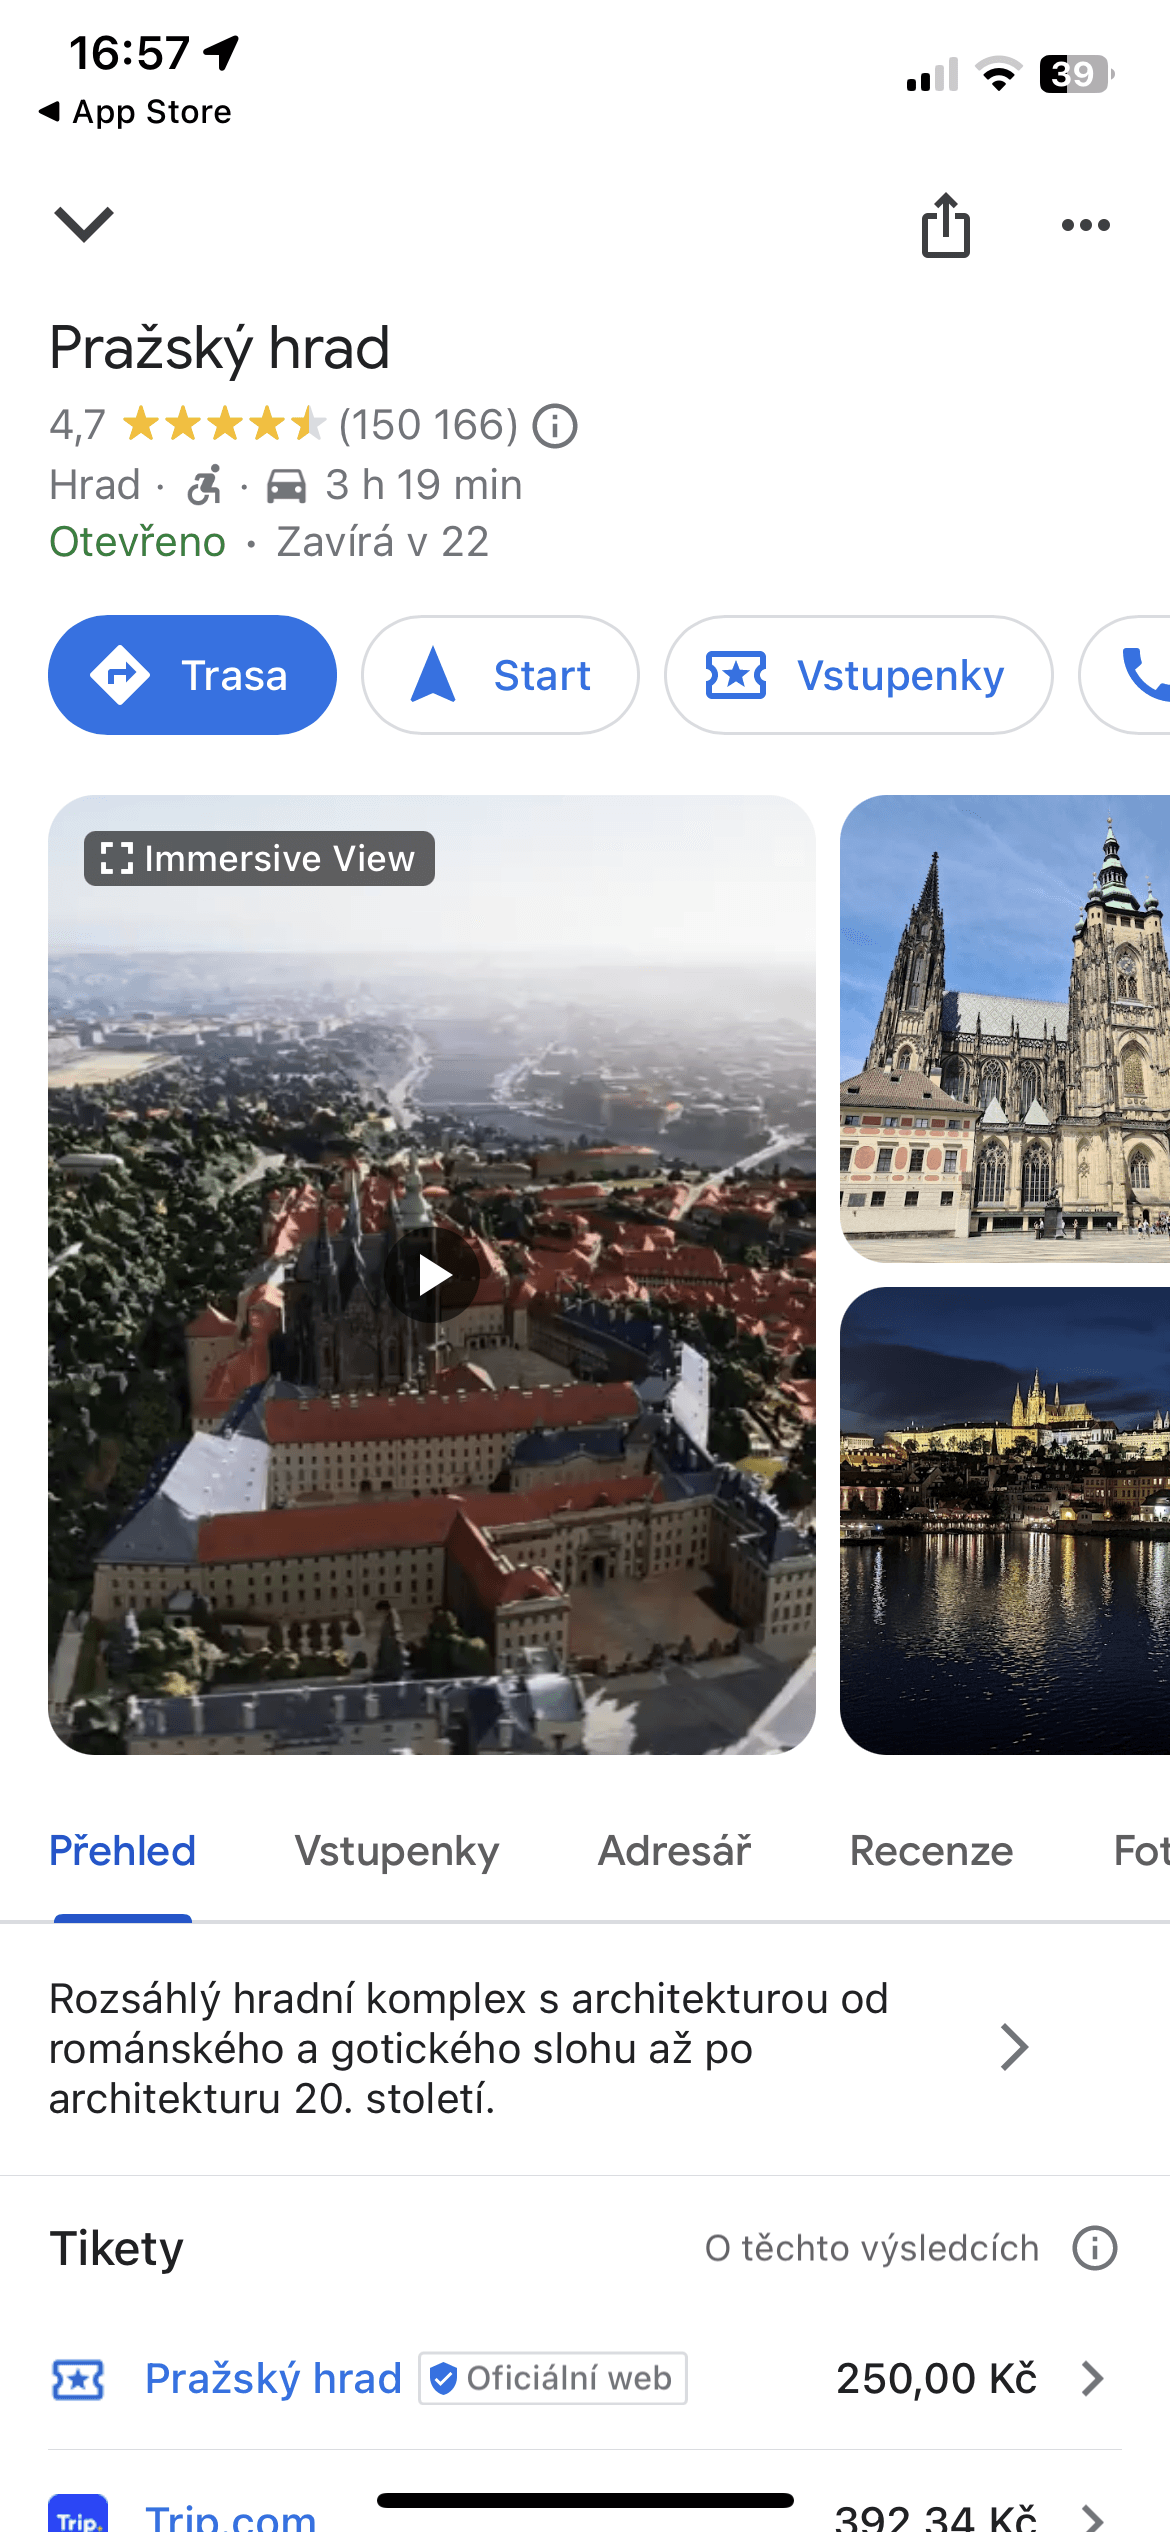Go back to App Store
1170x2532 pixels.
tap(135, 111)
